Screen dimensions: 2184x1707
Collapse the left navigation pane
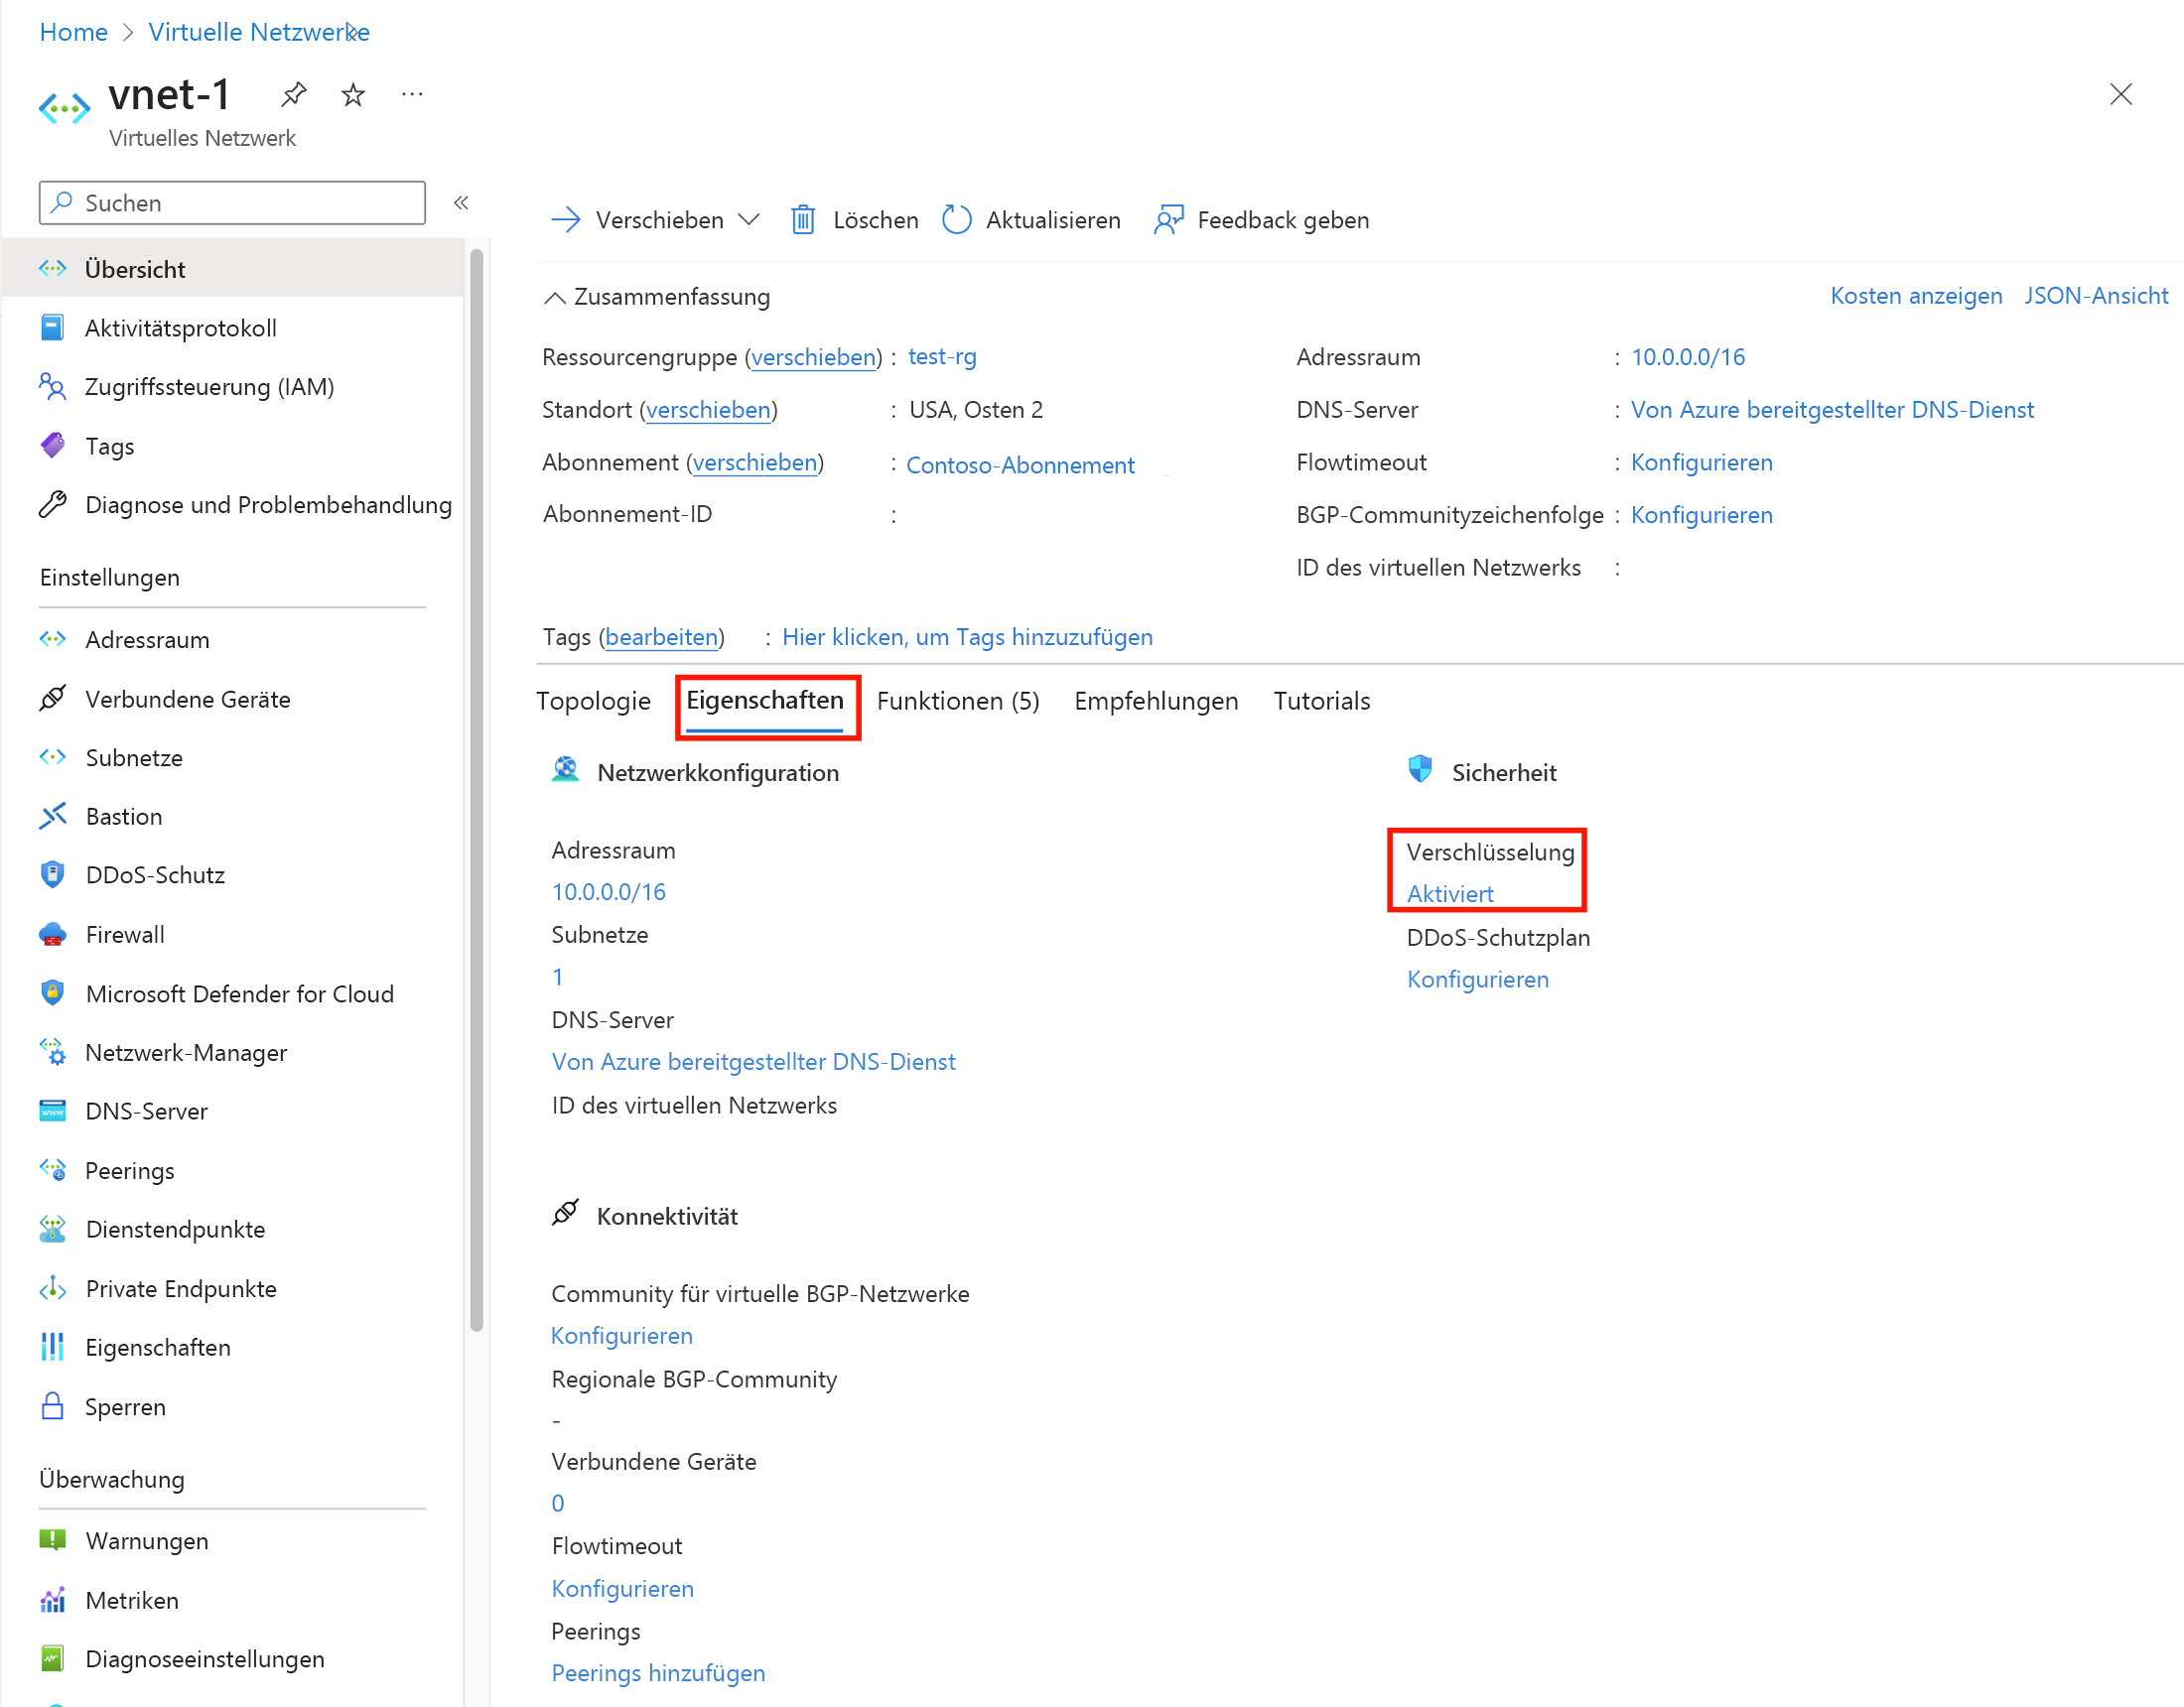(x=461, y=202)
